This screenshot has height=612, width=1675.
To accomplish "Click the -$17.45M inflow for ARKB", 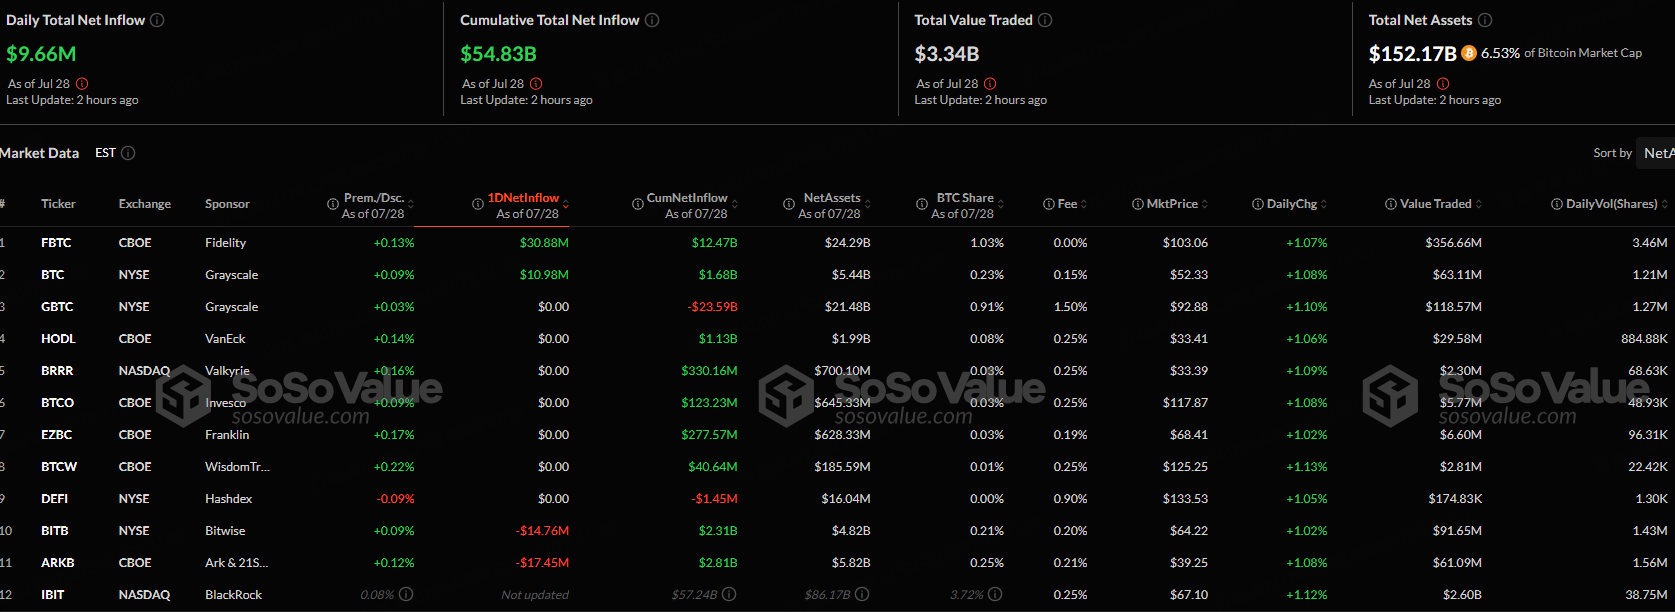I will point(542,563).
